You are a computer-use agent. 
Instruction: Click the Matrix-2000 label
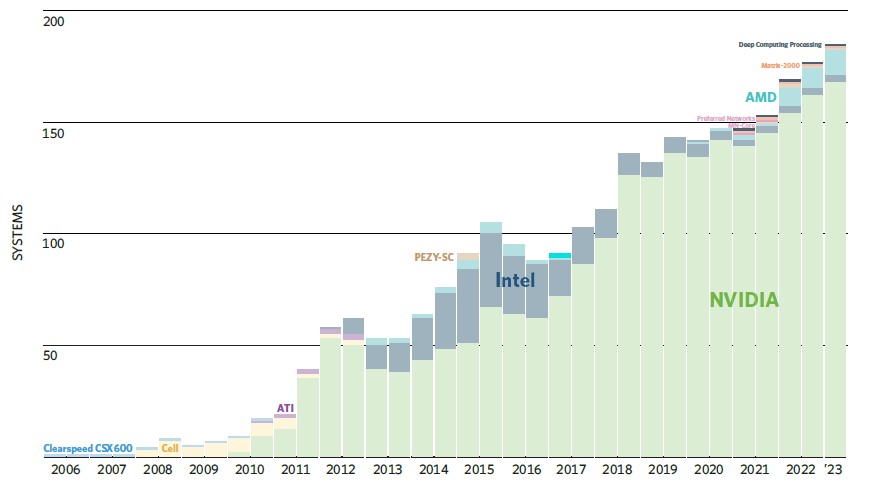point(780,65)
